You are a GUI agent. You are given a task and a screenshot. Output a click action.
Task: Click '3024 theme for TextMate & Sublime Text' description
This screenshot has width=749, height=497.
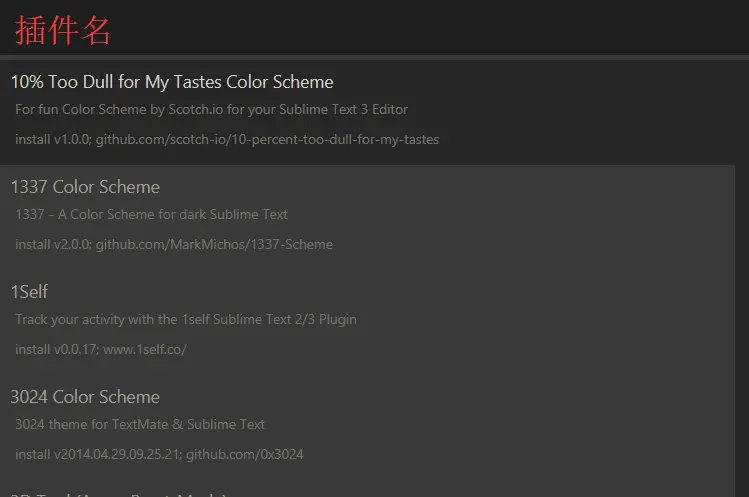139,424
